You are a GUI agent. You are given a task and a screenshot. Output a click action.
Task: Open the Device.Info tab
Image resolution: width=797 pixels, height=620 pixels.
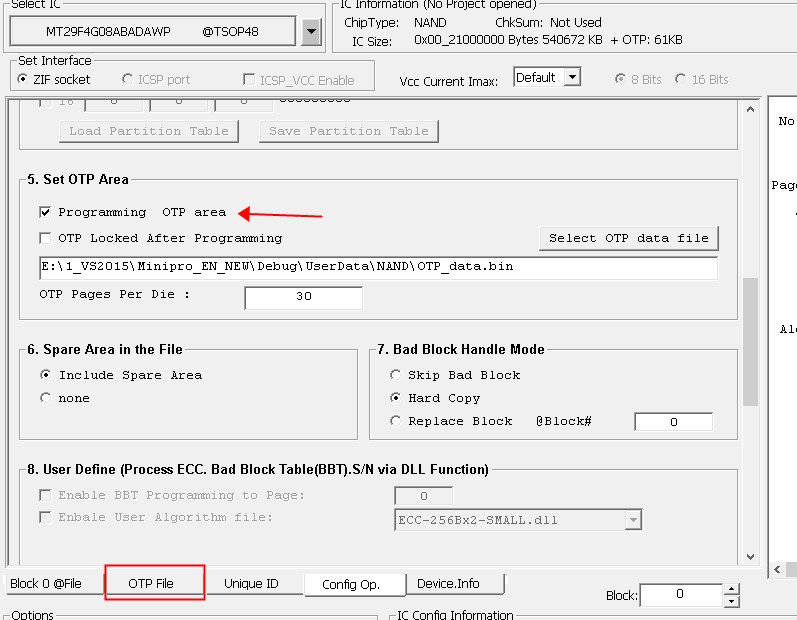click(448, 584)
